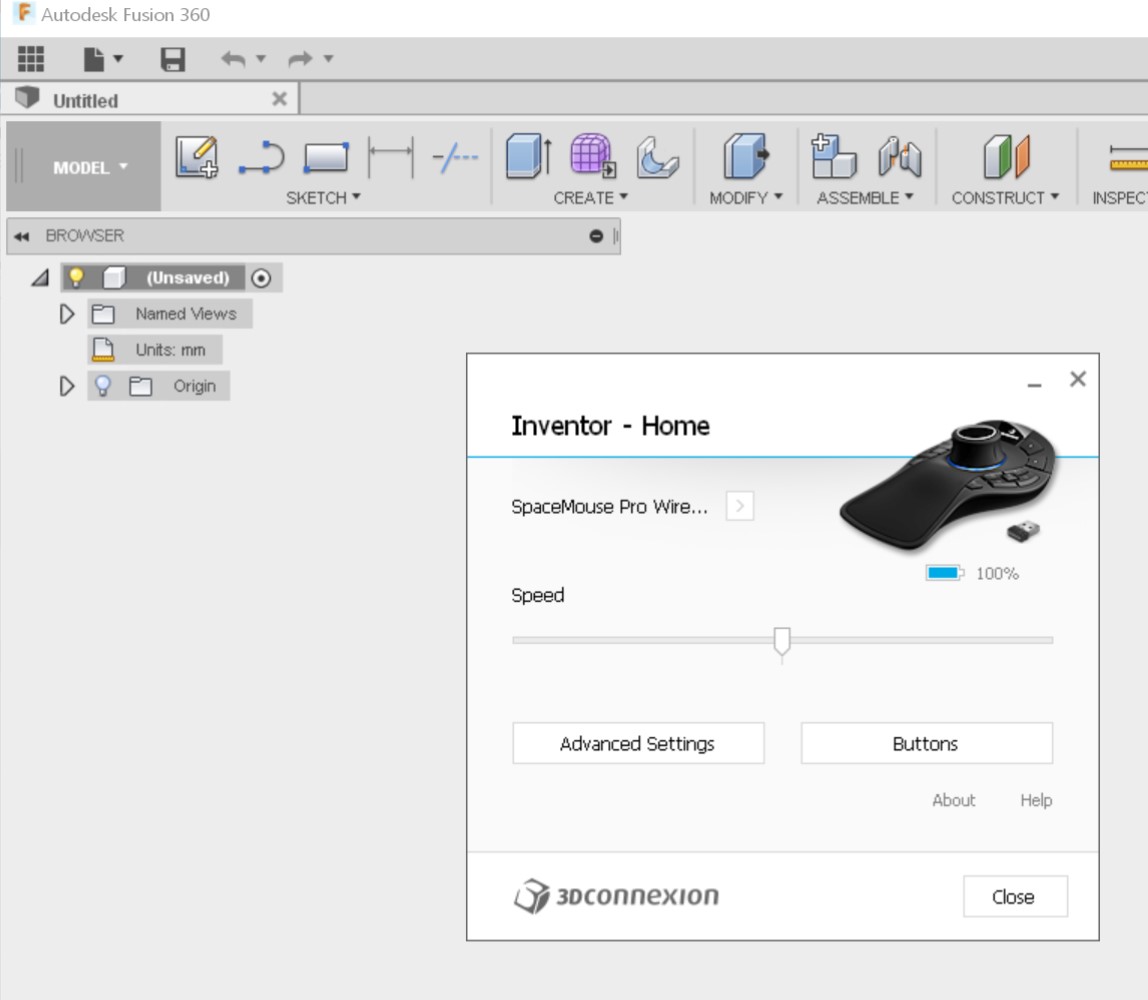The width and height of the screenshot is (1148, 1000).
Task: Select the Joint tool
Action: (899, 156)
